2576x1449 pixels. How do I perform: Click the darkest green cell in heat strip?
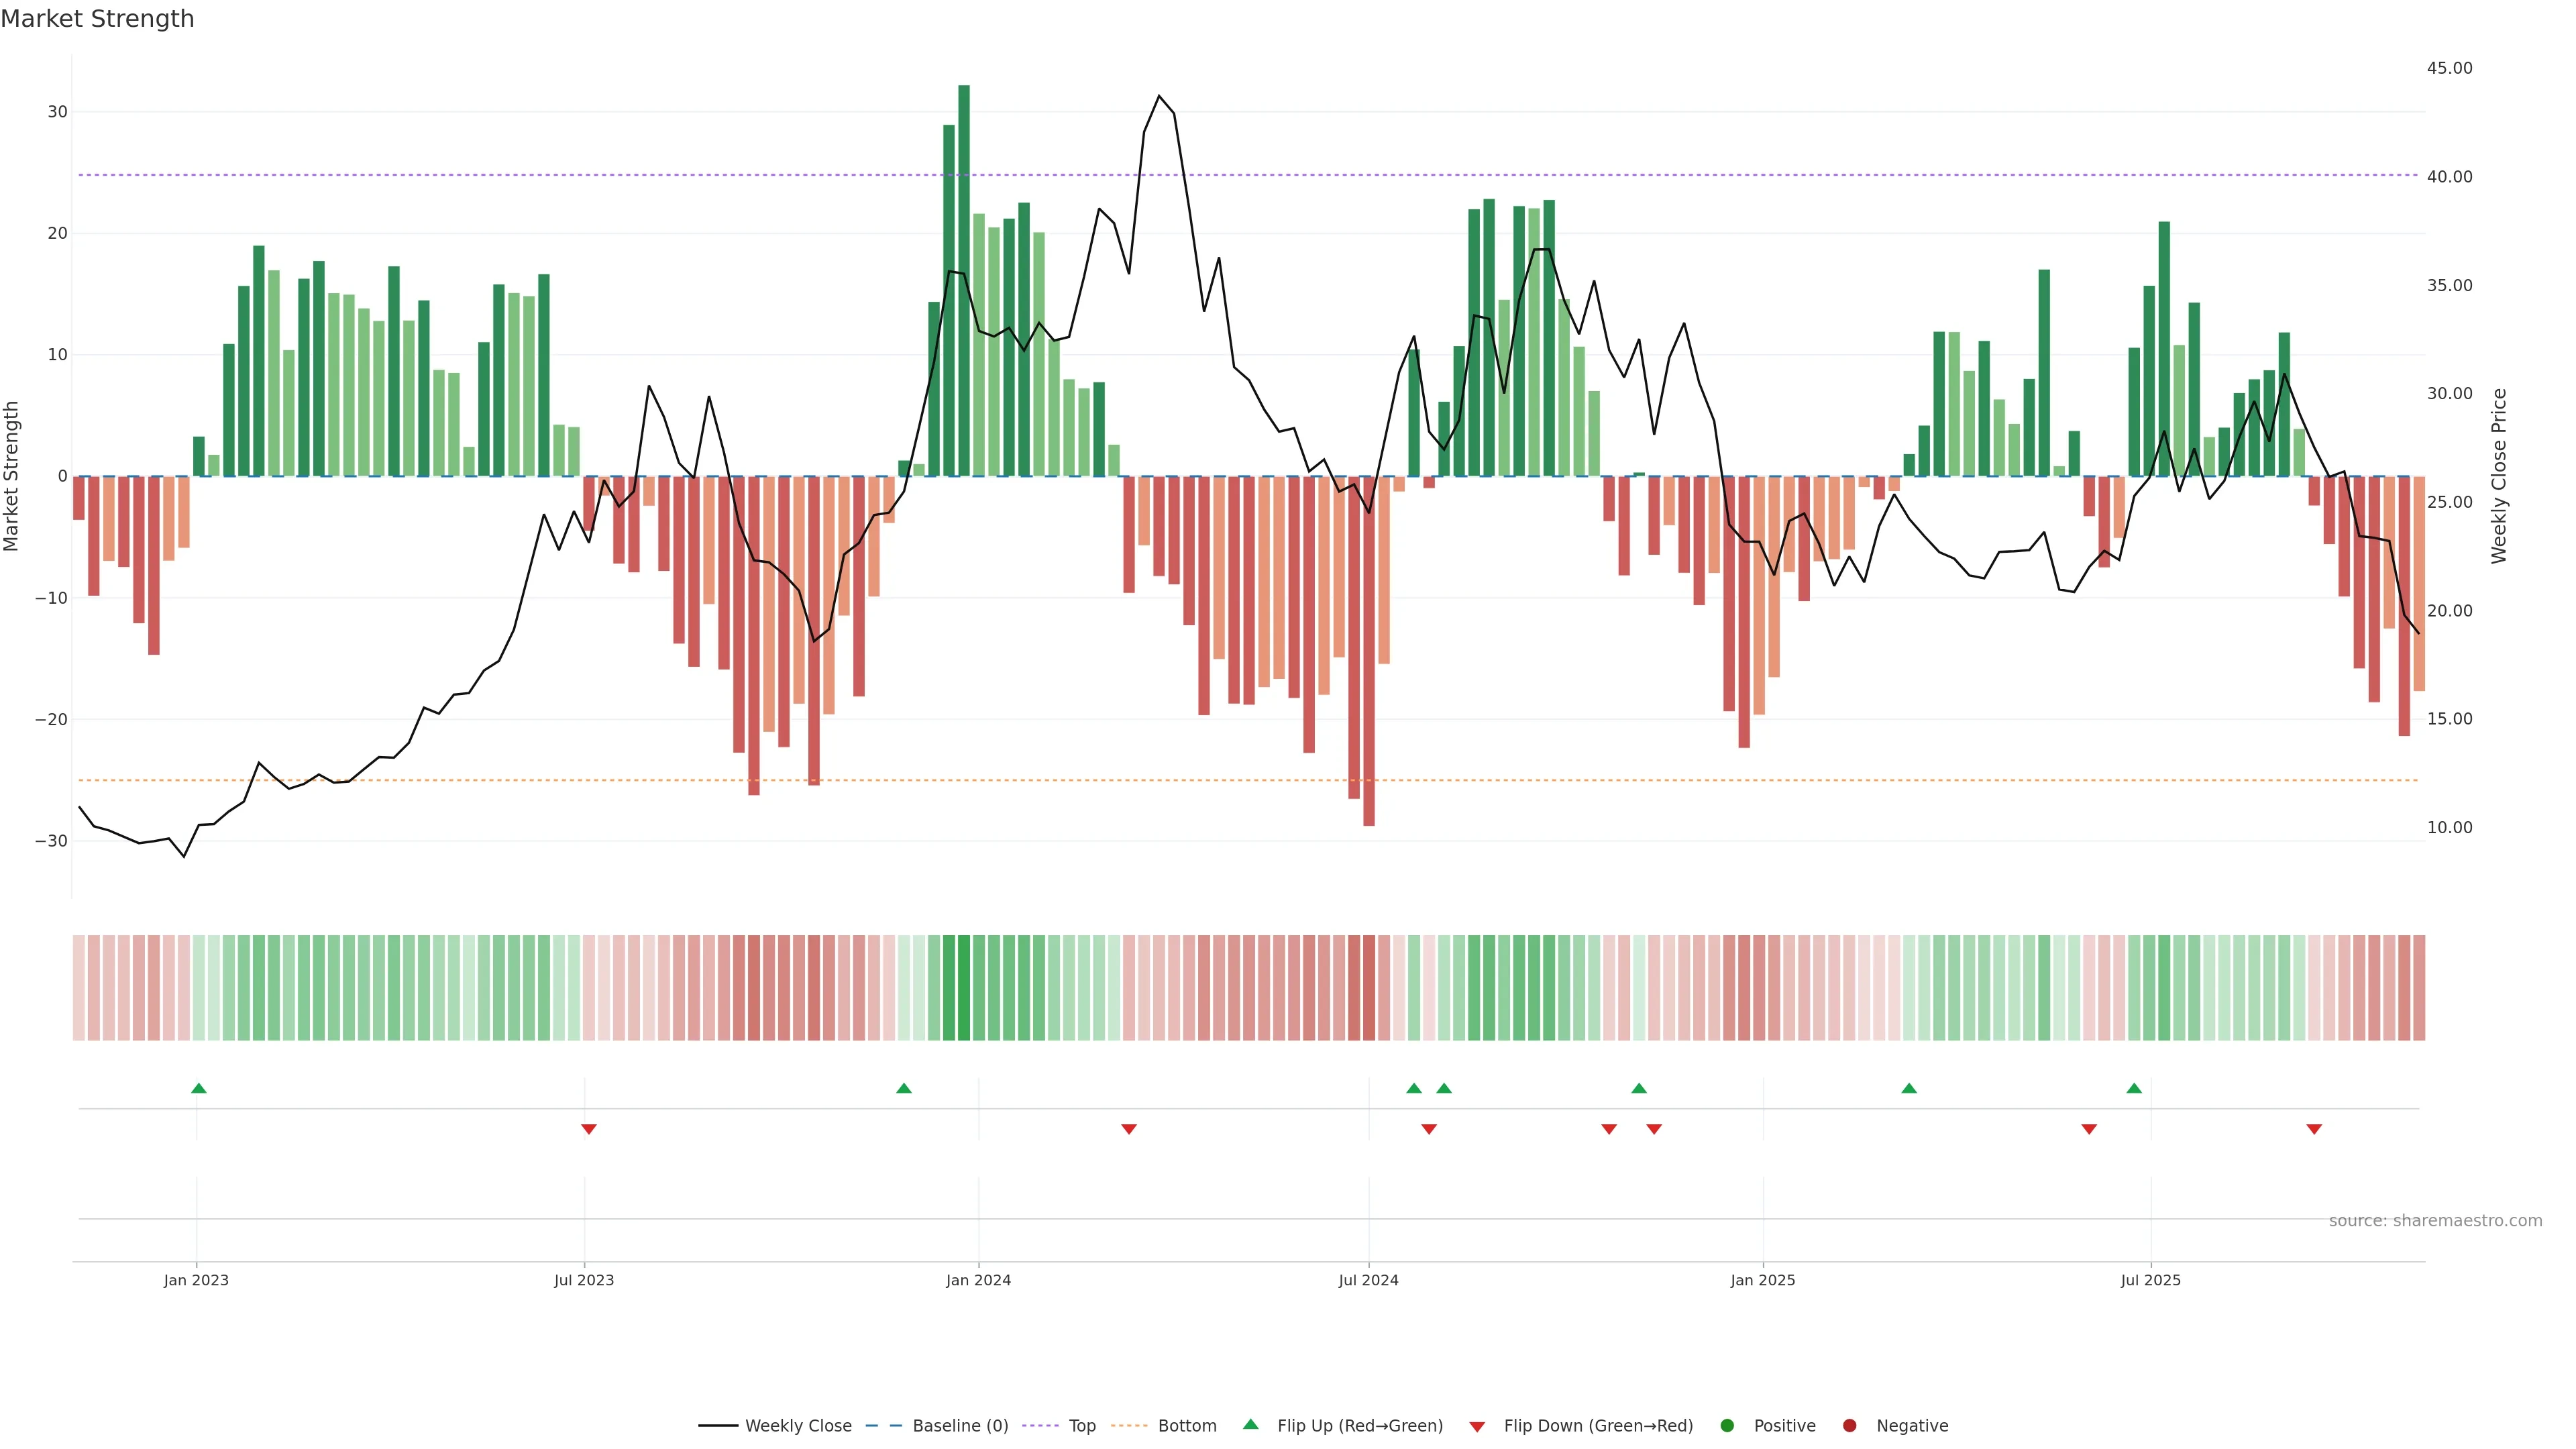pyautogui.click(x=964, y=988)
